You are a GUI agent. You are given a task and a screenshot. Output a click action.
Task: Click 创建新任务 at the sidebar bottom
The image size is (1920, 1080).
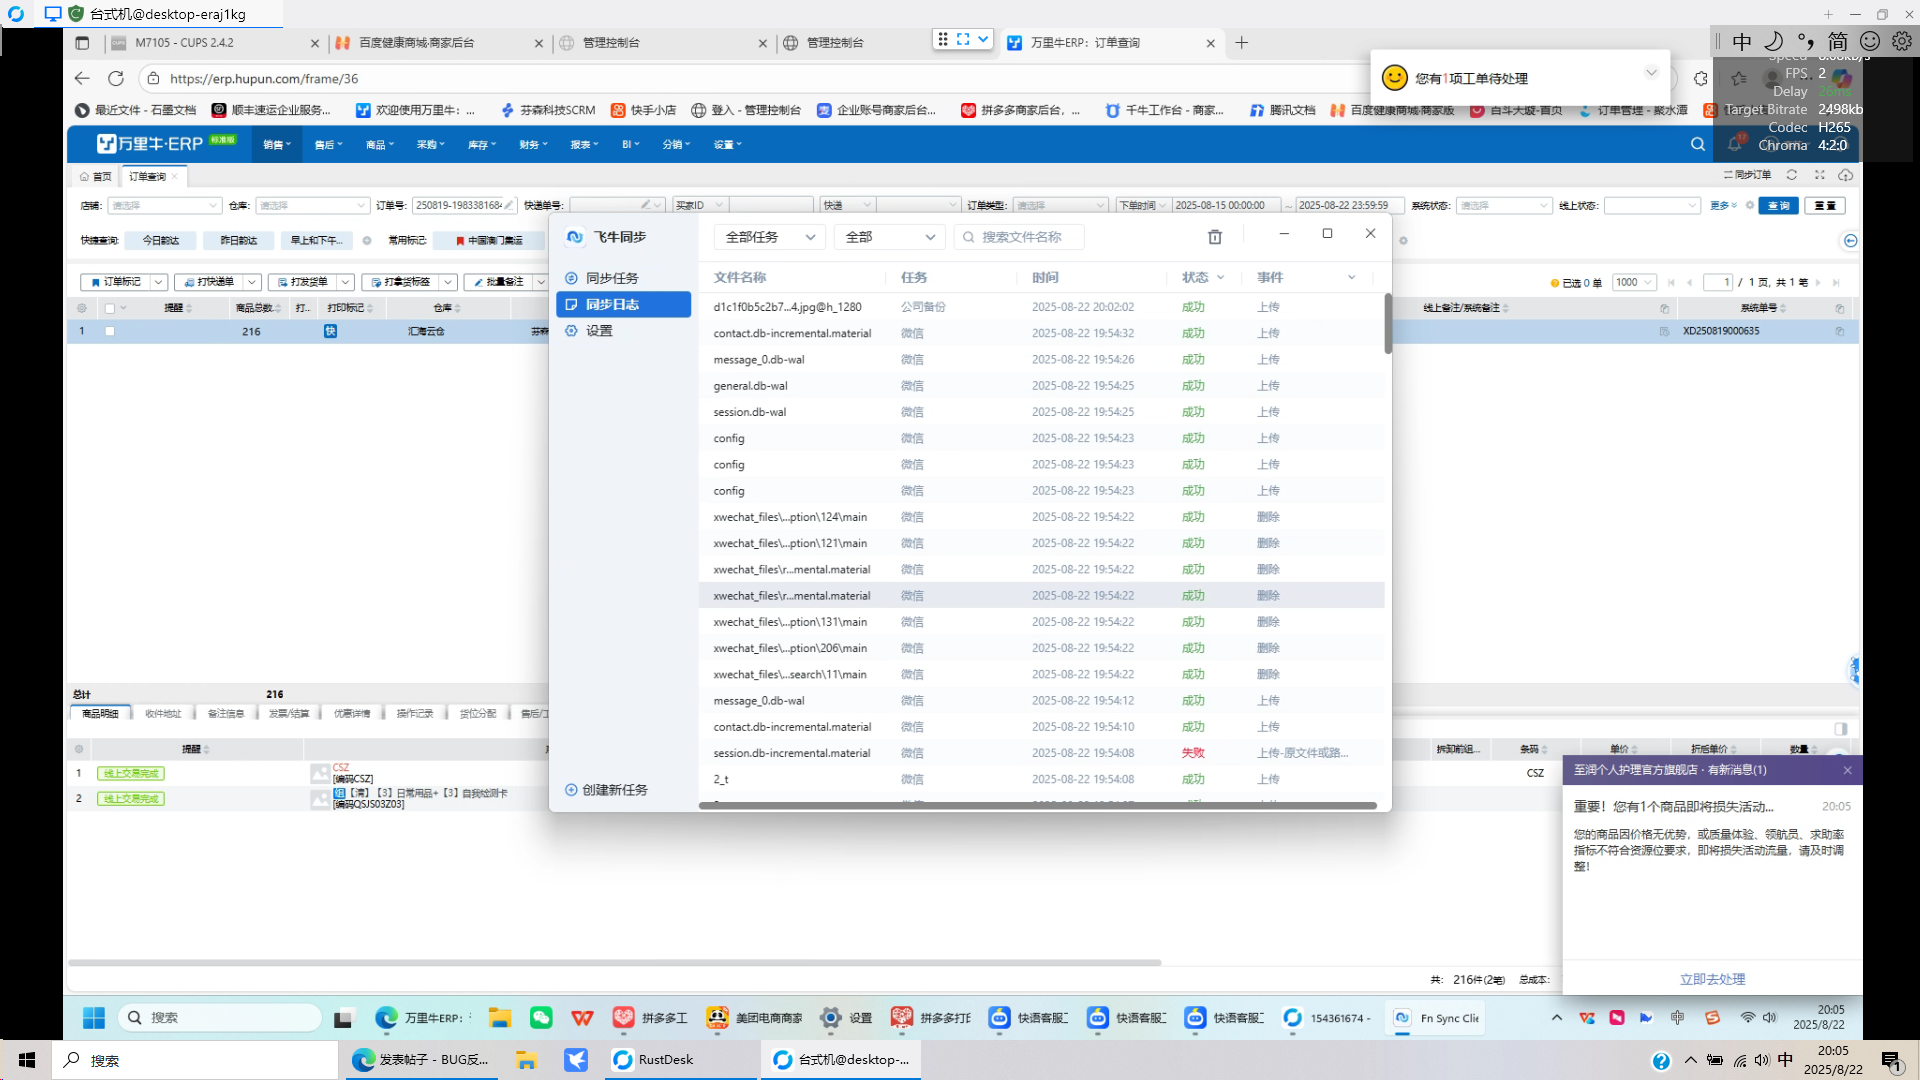pyautogui.click(x=606, y=790)
